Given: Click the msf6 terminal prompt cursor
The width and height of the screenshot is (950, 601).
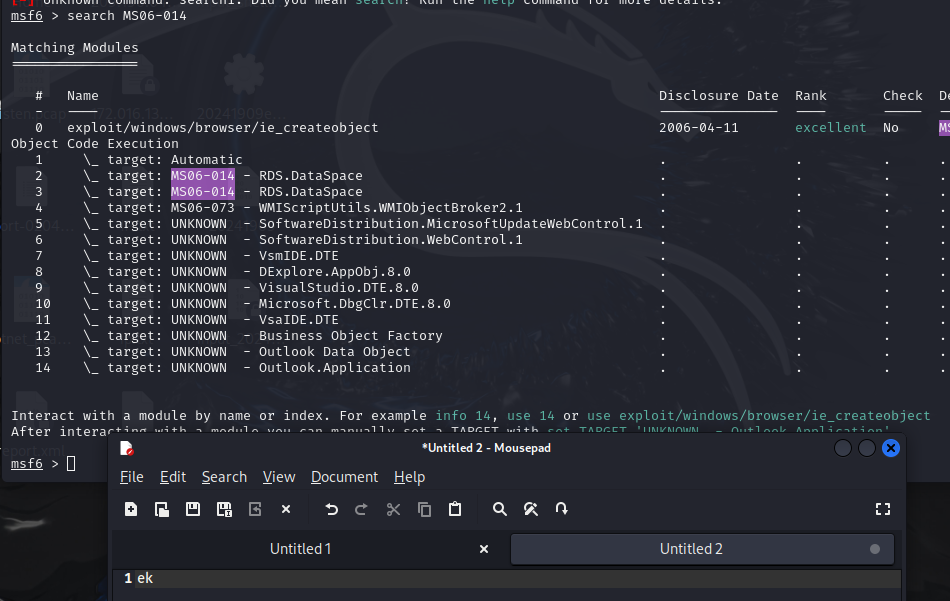Looking at the screenshot, I should 71,464.
